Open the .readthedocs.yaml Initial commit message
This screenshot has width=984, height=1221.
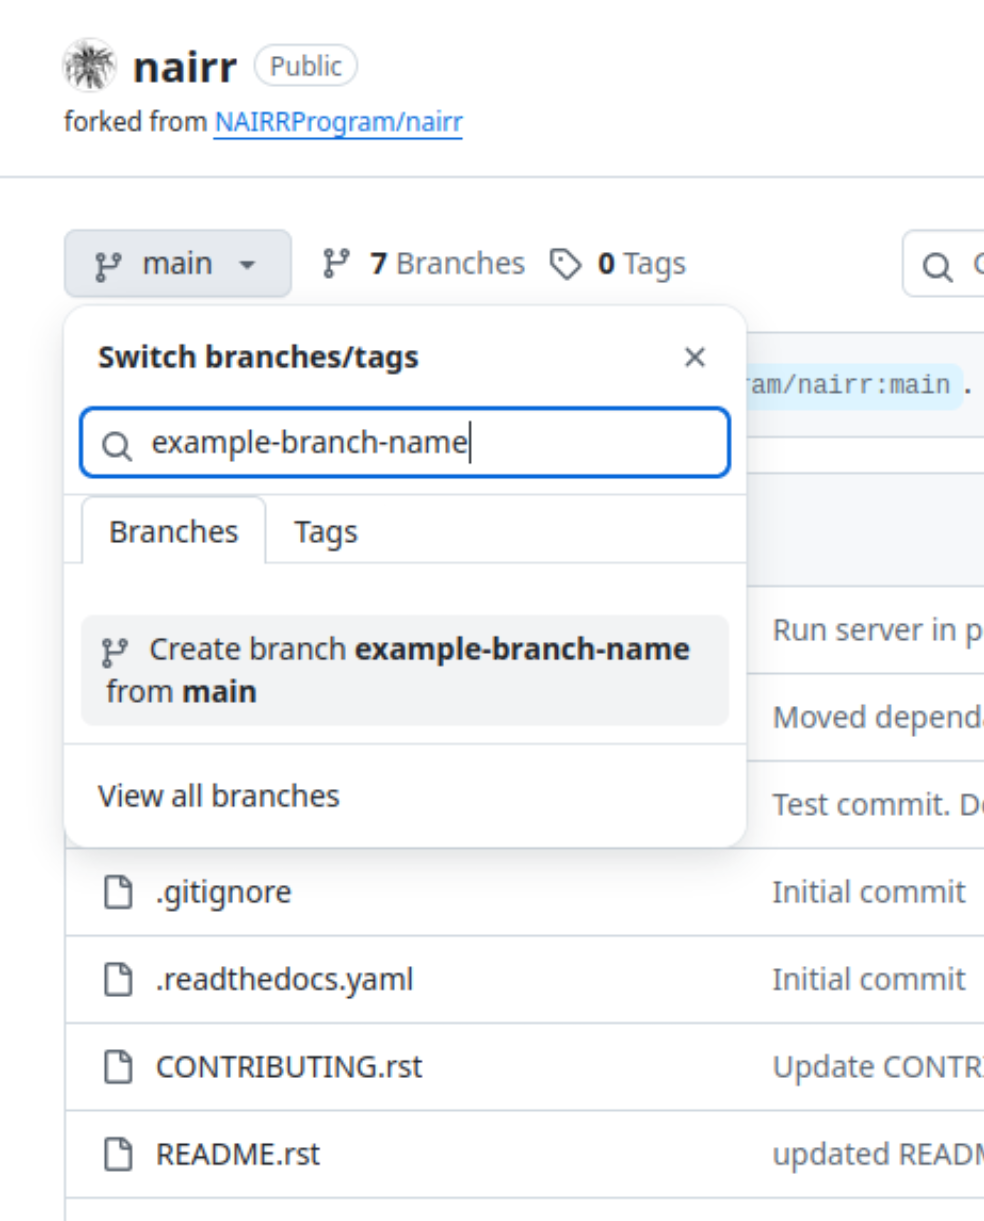[x=869, y=979]
